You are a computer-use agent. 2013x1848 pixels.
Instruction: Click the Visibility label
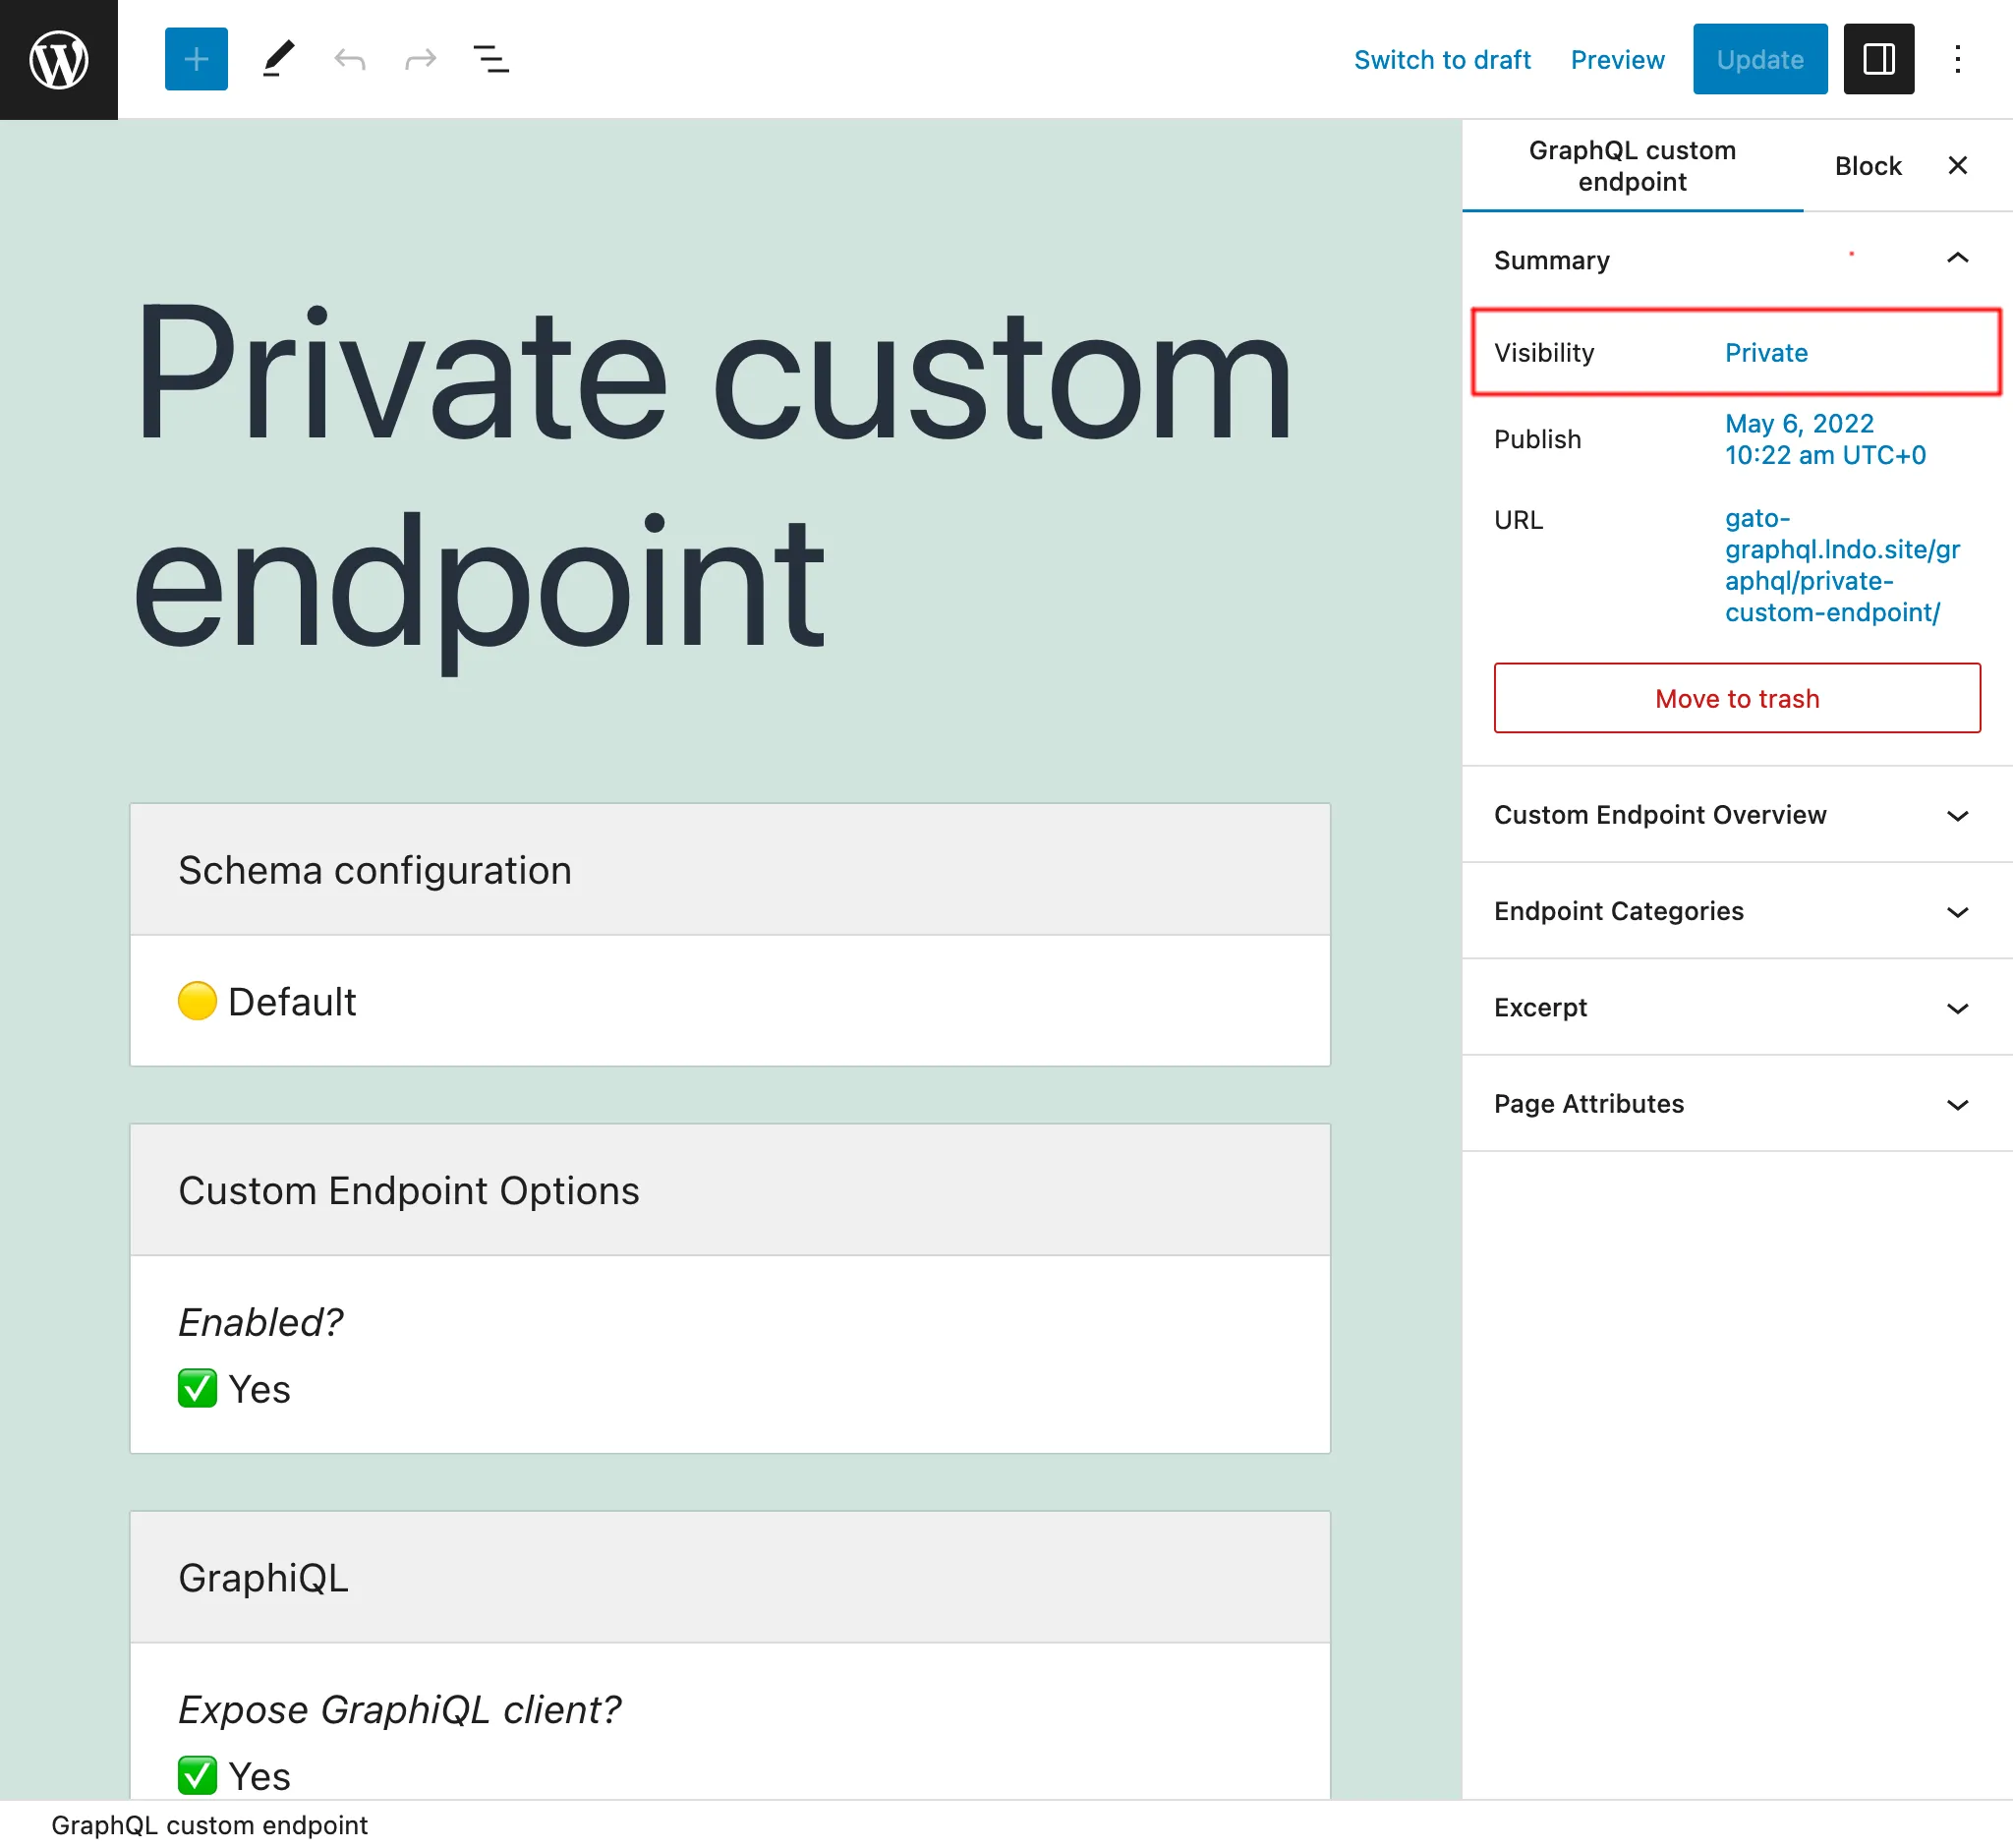1543,353
